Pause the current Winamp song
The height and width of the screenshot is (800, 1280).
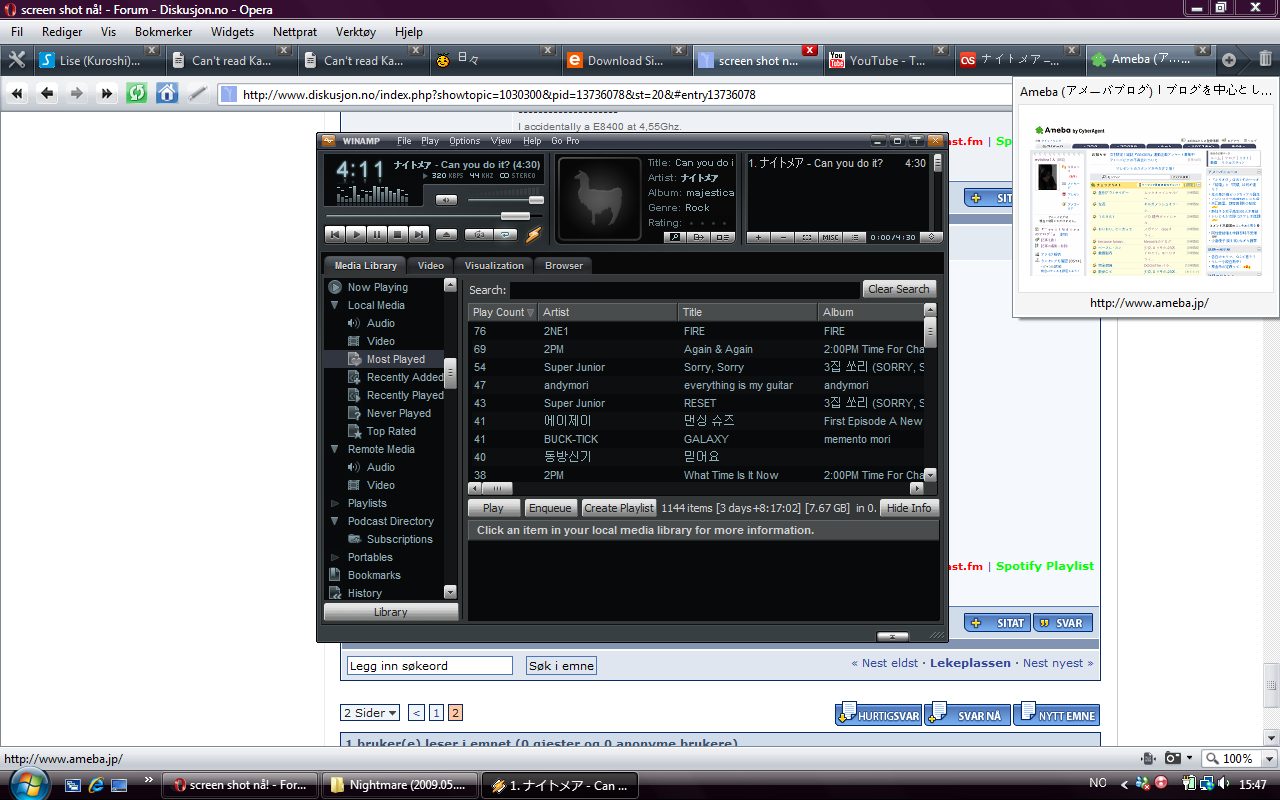(377, 234)
